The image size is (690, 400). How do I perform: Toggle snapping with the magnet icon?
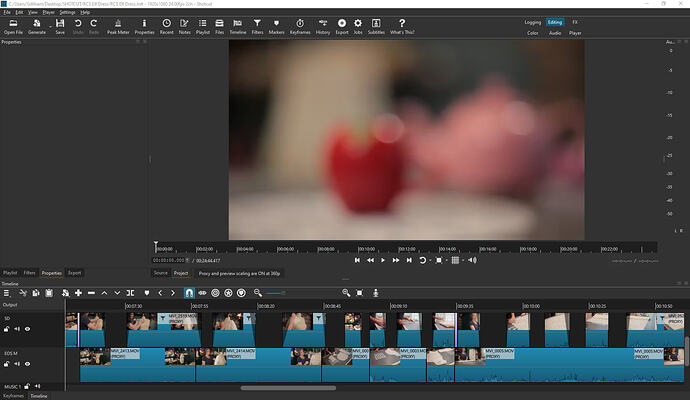pyautogui.click(x=189, y=293)
